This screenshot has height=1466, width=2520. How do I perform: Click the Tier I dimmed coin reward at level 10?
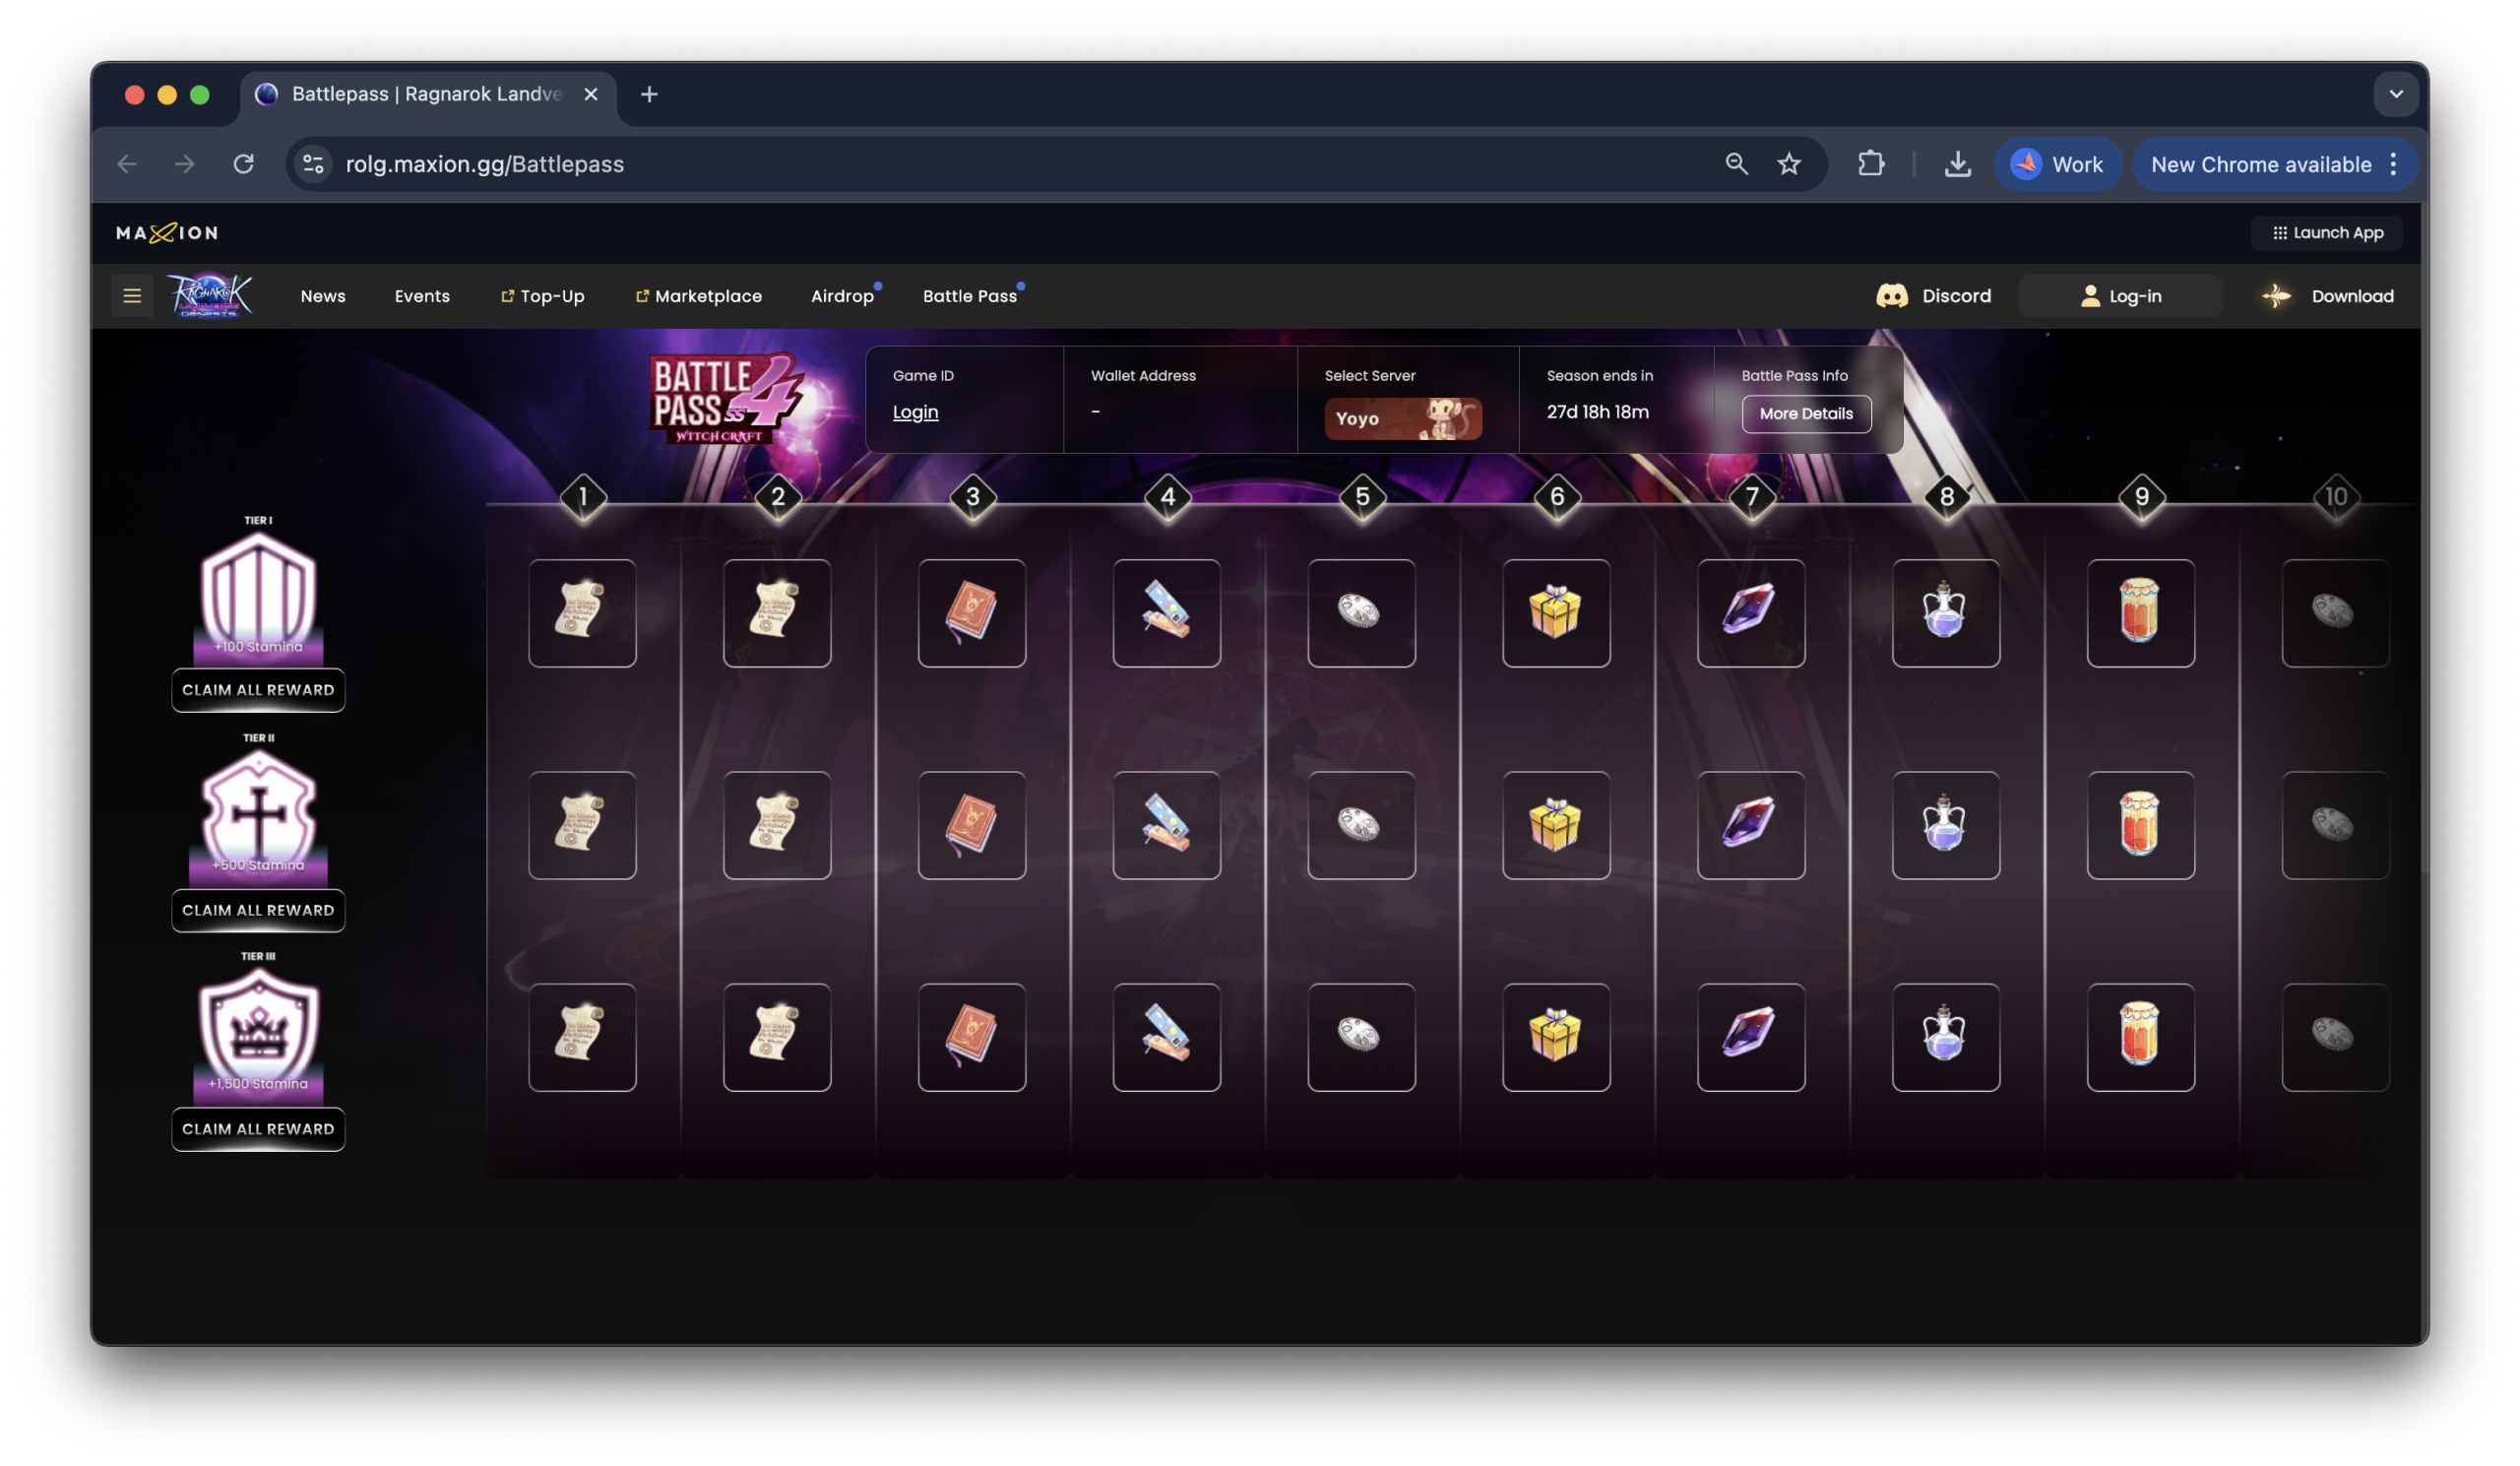(x=2336, y=613)
